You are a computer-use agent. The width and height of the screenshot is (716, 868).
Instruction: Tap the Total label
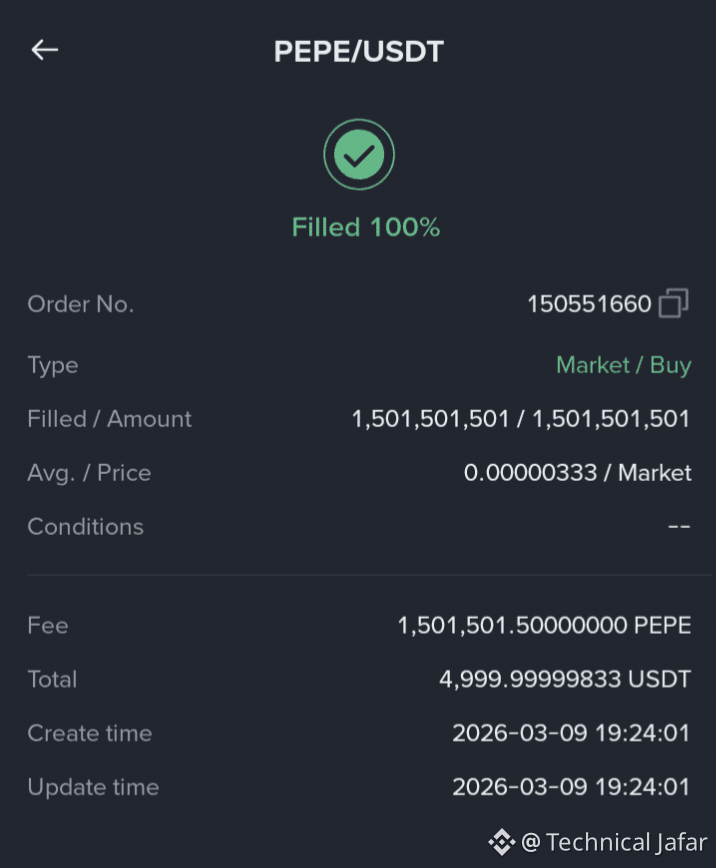(x=53, y=679)
